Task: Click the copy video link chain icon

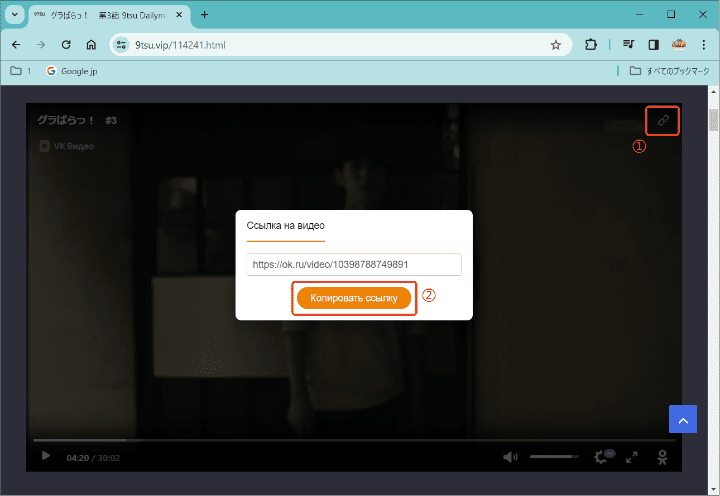Action: coord(663,120)
